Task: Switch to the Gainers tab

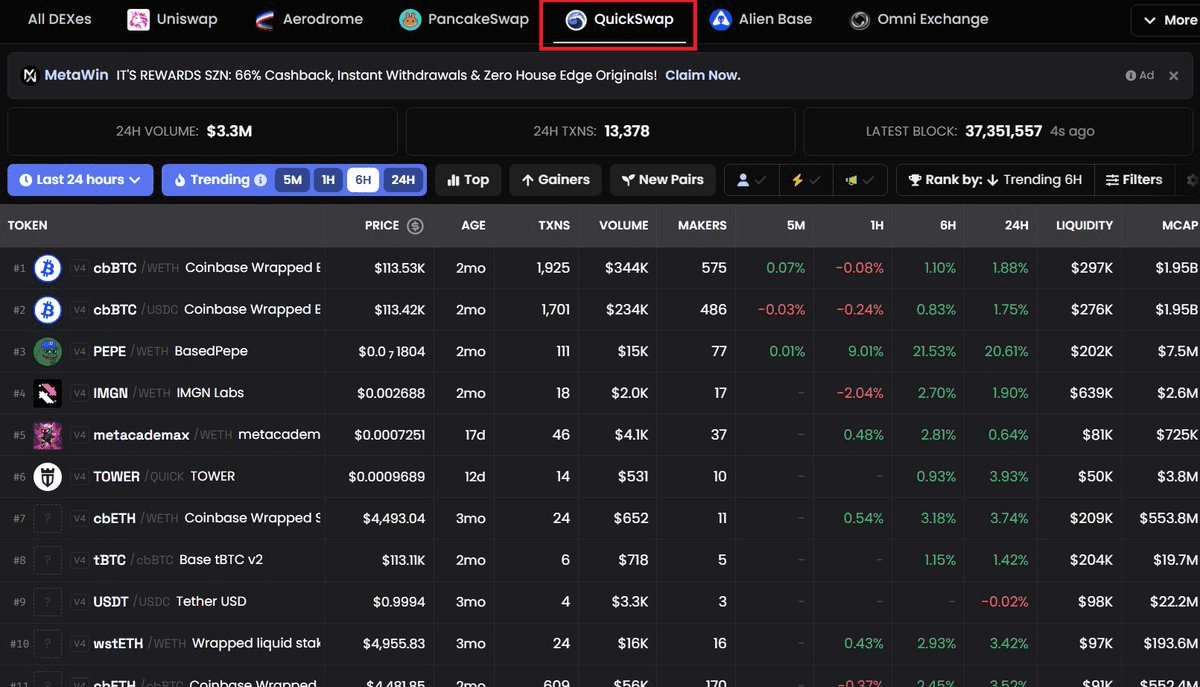Action: pos(555,179)
